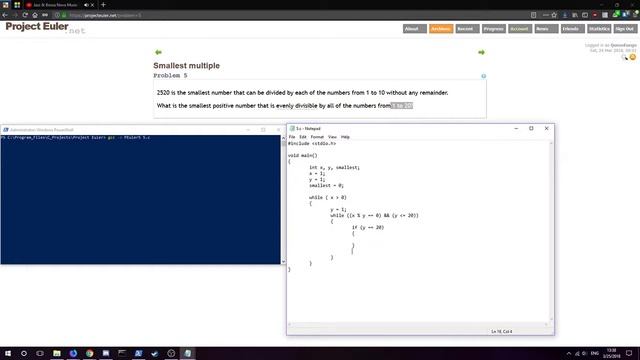Open Chrome from the taskbar
Viewport: 640px width, 360px height.
tap(89, 353)
